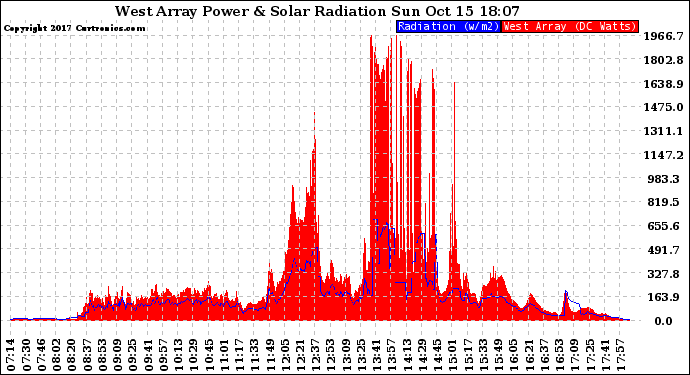Click the 07:46 time label
This screenshot has height=375, width=690.
coord(42,355)
